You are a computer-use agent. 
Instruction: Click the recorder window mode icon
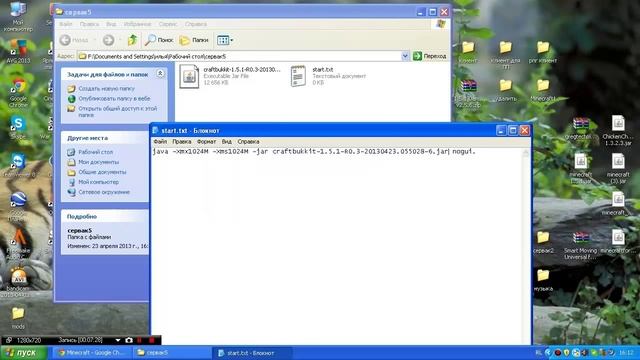pyautogui.click(x=8, y=340)
